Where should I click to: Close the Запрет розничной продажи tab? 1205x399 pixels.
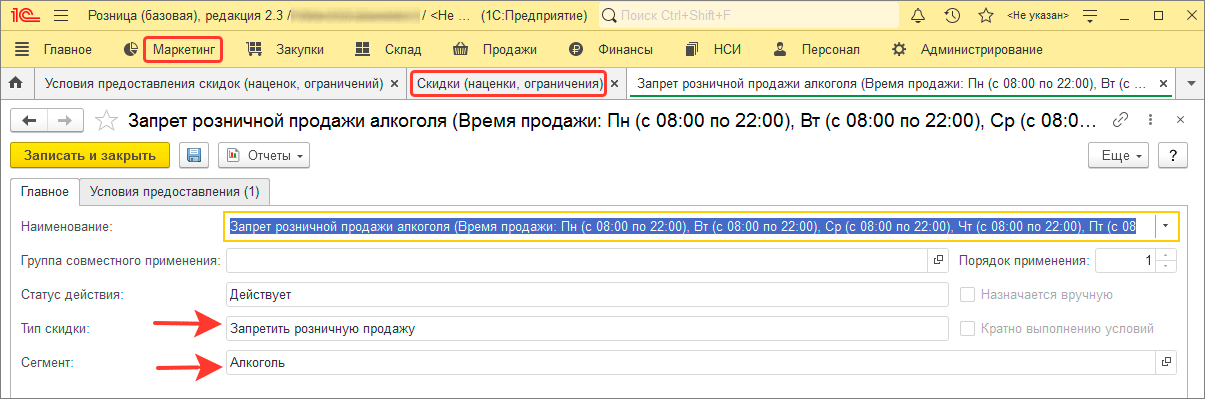[x=1164, y=83]
